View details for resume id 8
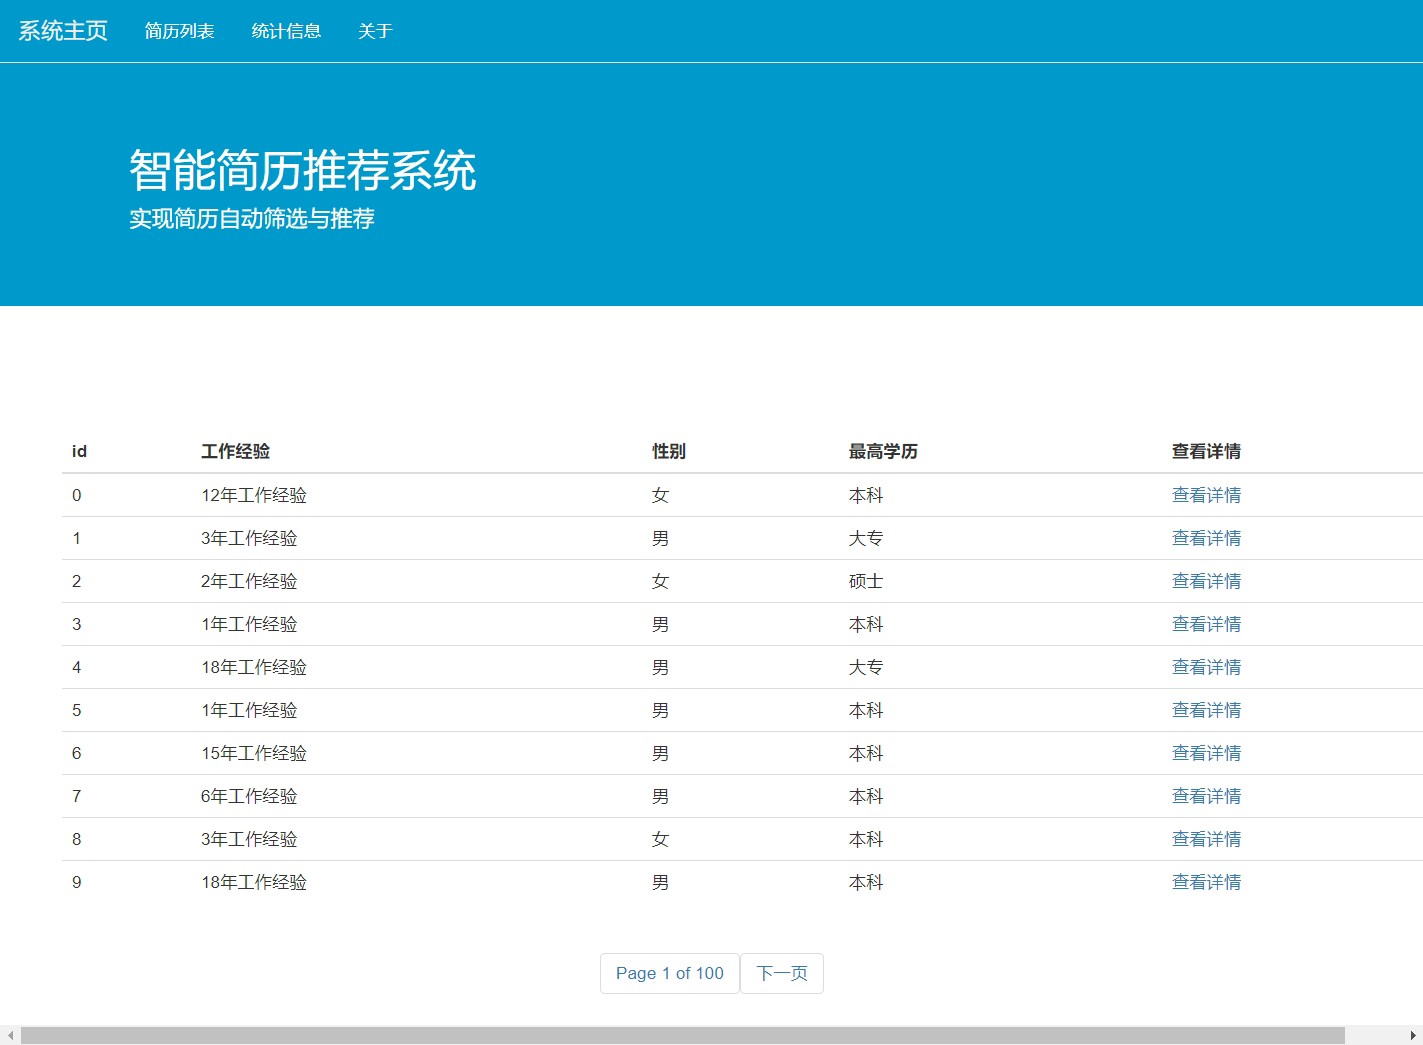This screenshot has width=1423, height=1045. click(x=1206, y=839)
